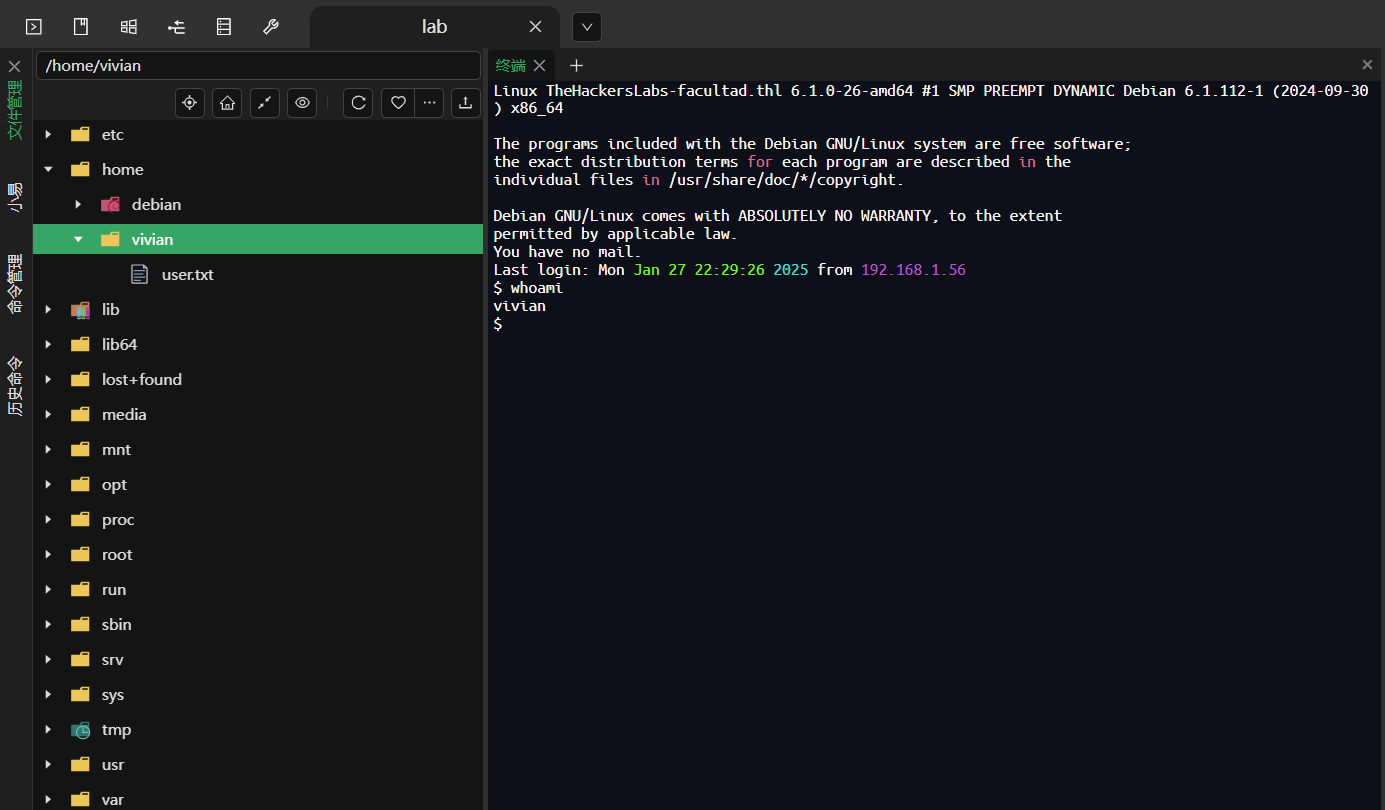Select the var folder name

pyautogui.click(x=113, y=800)
